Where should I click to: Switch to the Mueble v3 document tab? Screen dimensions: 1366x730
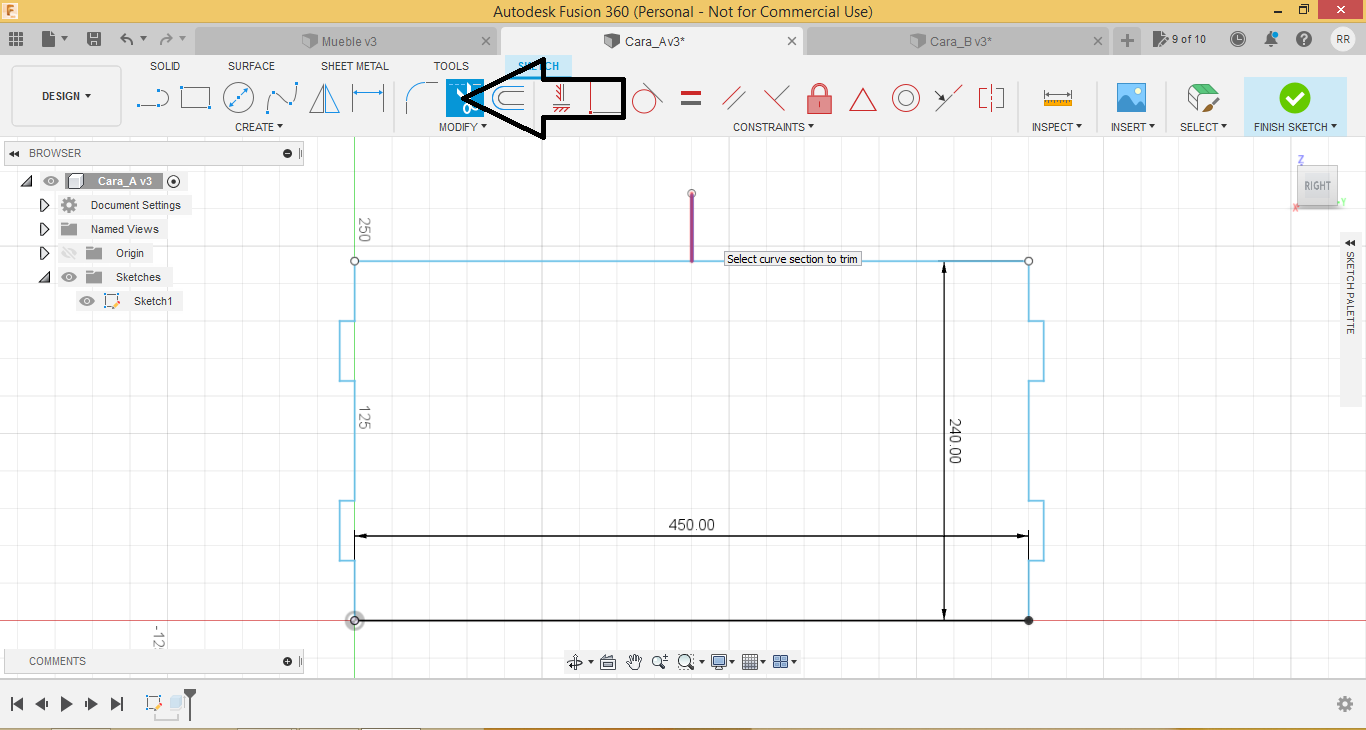coord(347,41)
